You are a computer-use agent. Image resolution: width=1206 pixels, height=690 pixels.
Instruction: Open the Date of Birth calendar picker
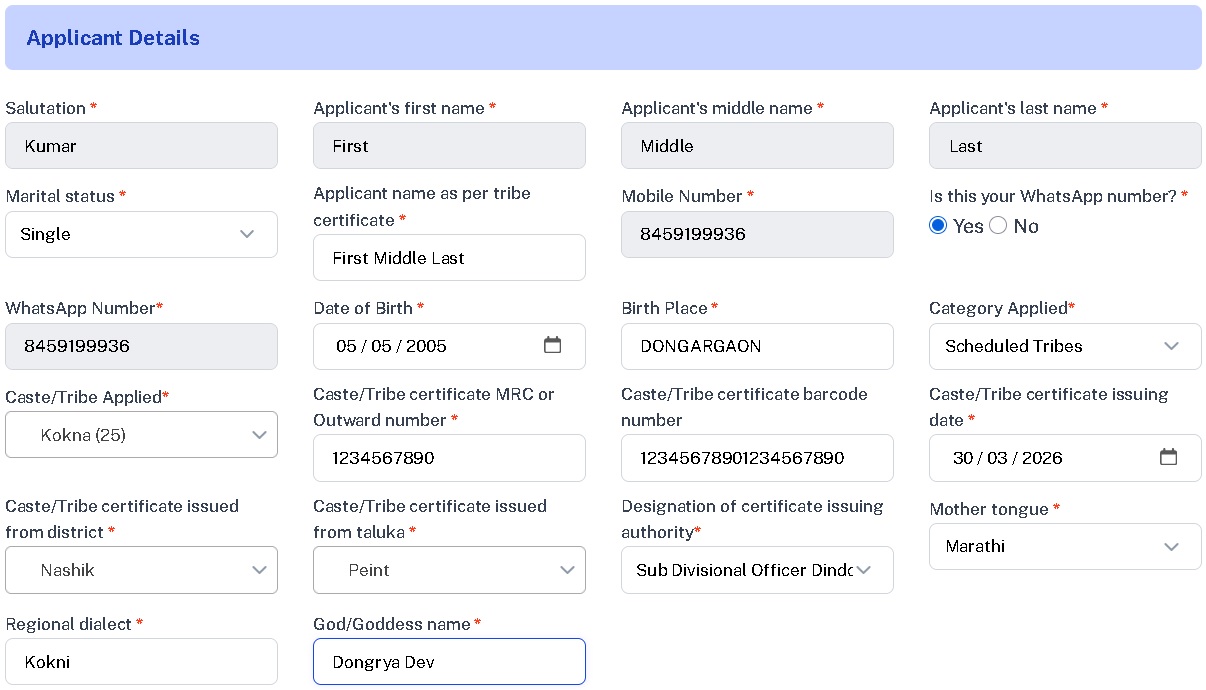552,346
